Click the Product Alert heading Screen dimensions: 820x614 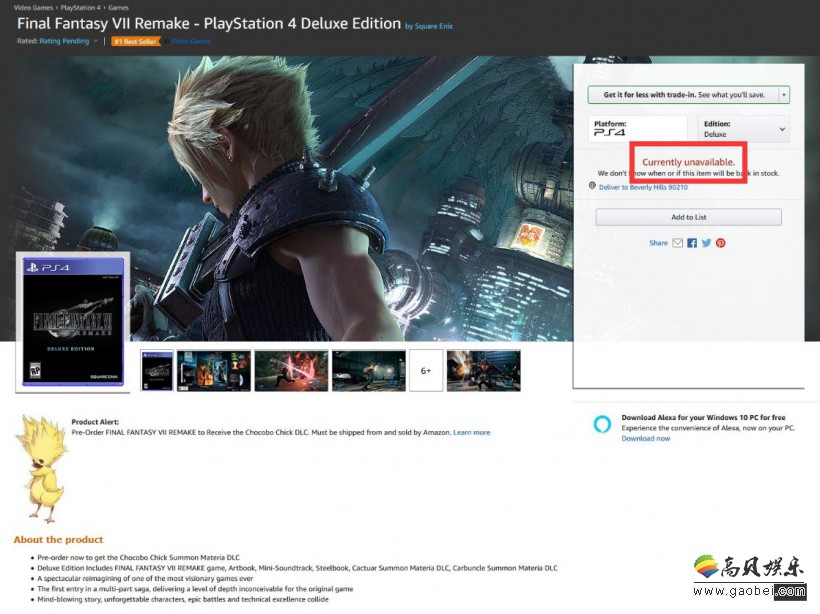tap(95, 422)
